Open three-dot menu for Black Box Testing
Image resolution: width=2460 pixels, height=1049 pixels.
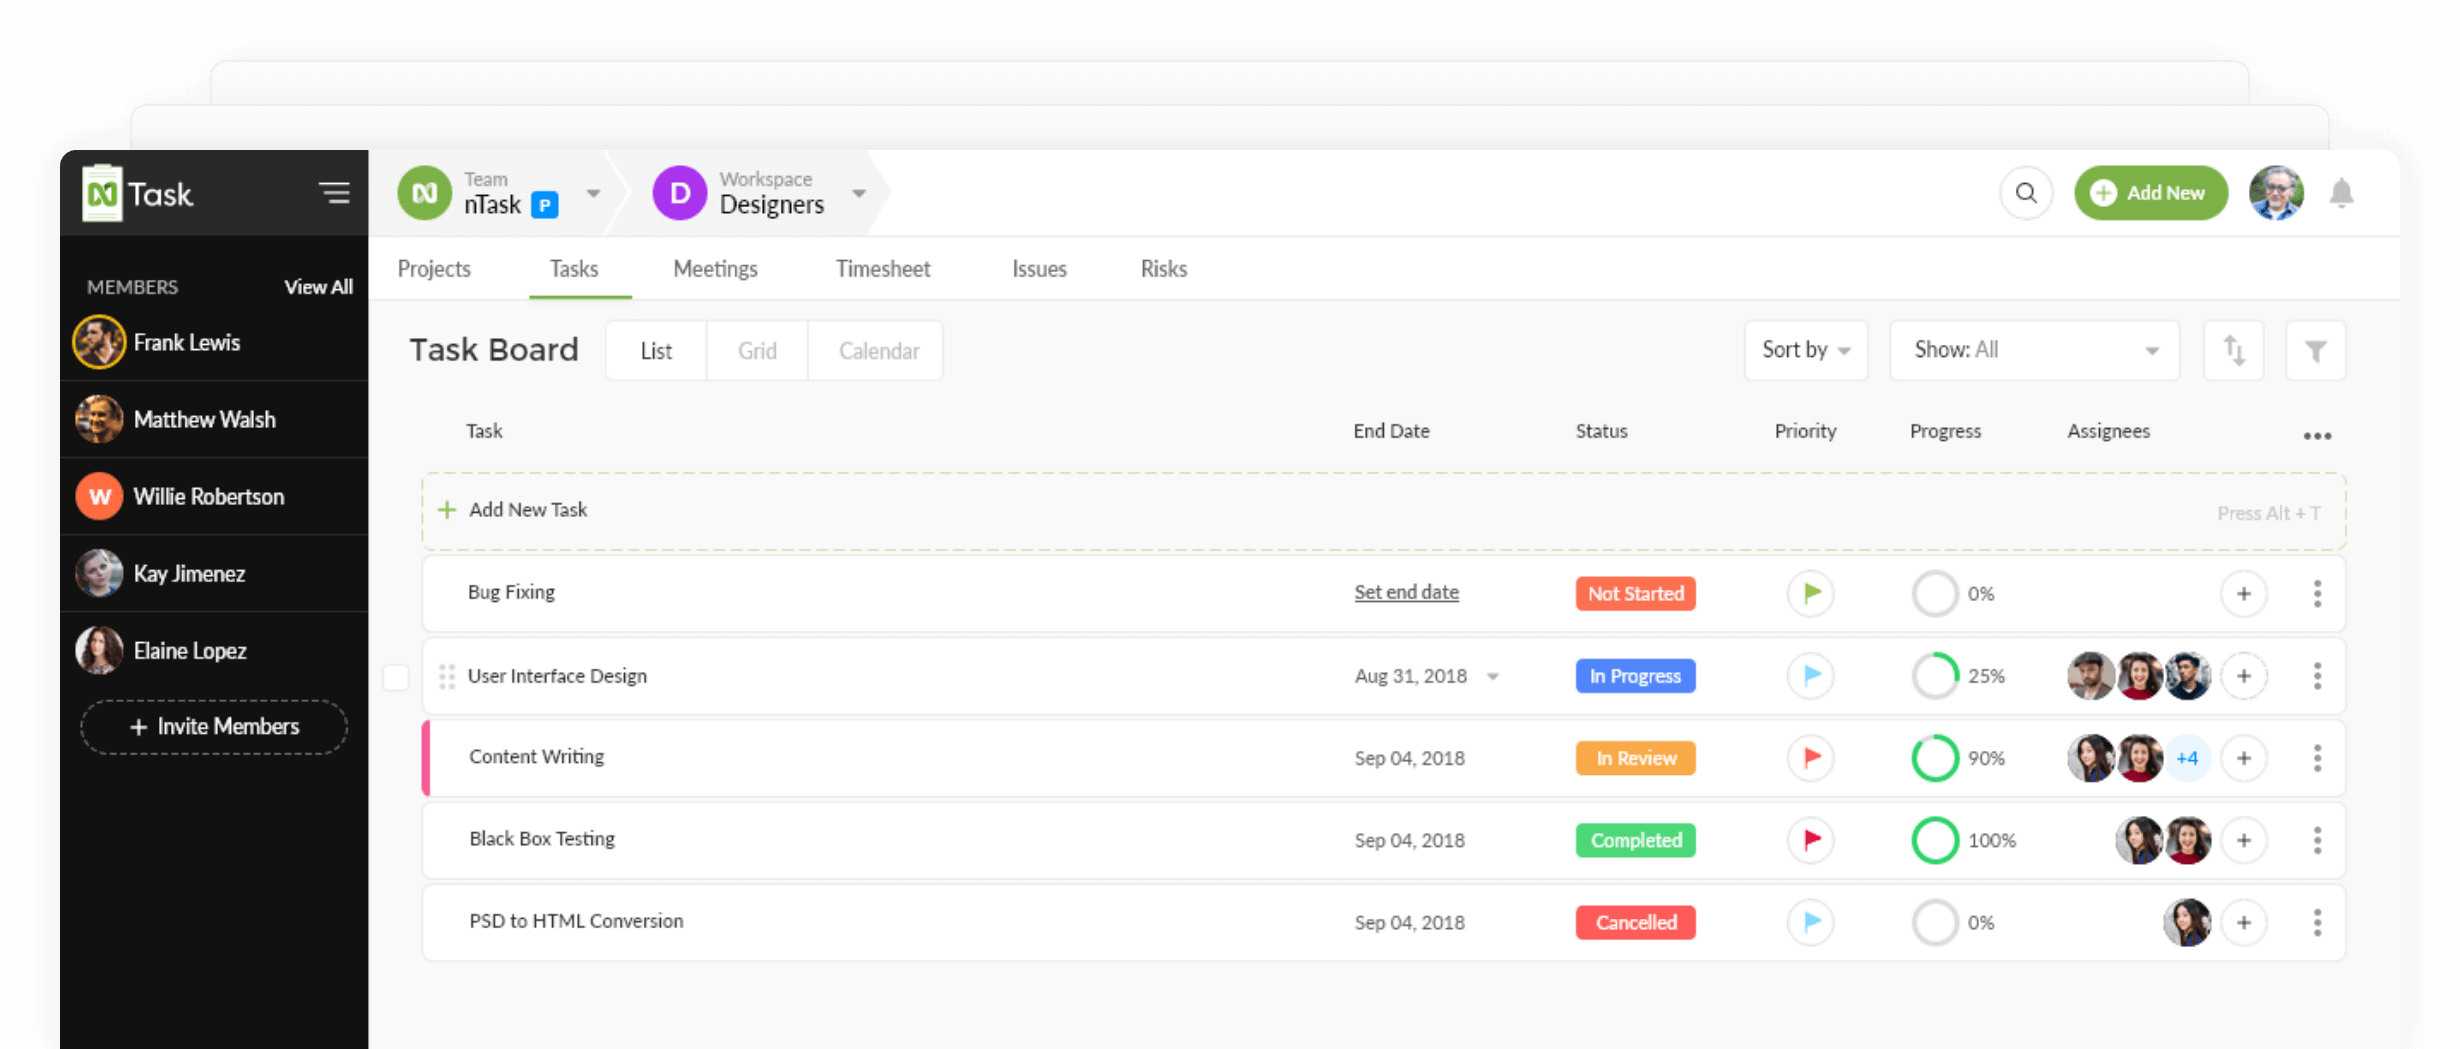click(2317, 840)
